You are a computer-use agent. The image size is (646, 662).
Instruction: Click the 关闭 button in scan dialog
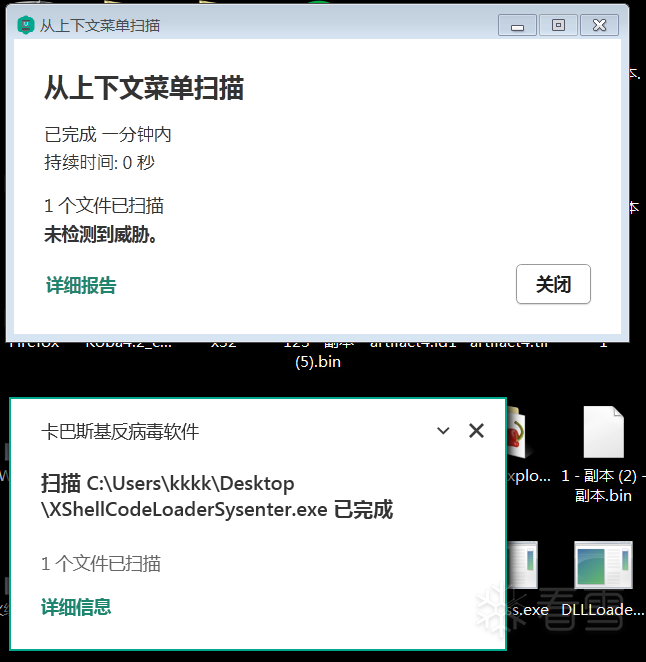tap(553, 284)
